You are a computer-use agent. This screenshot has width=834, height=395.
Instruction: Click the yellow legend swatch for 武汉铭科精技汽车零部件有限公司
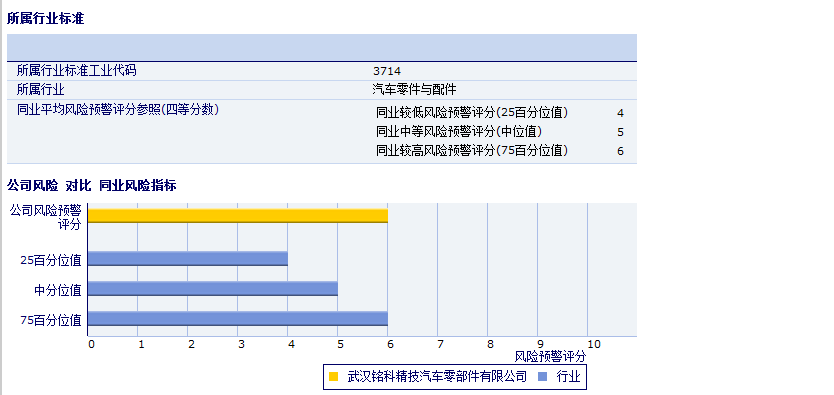click(333, 377)
